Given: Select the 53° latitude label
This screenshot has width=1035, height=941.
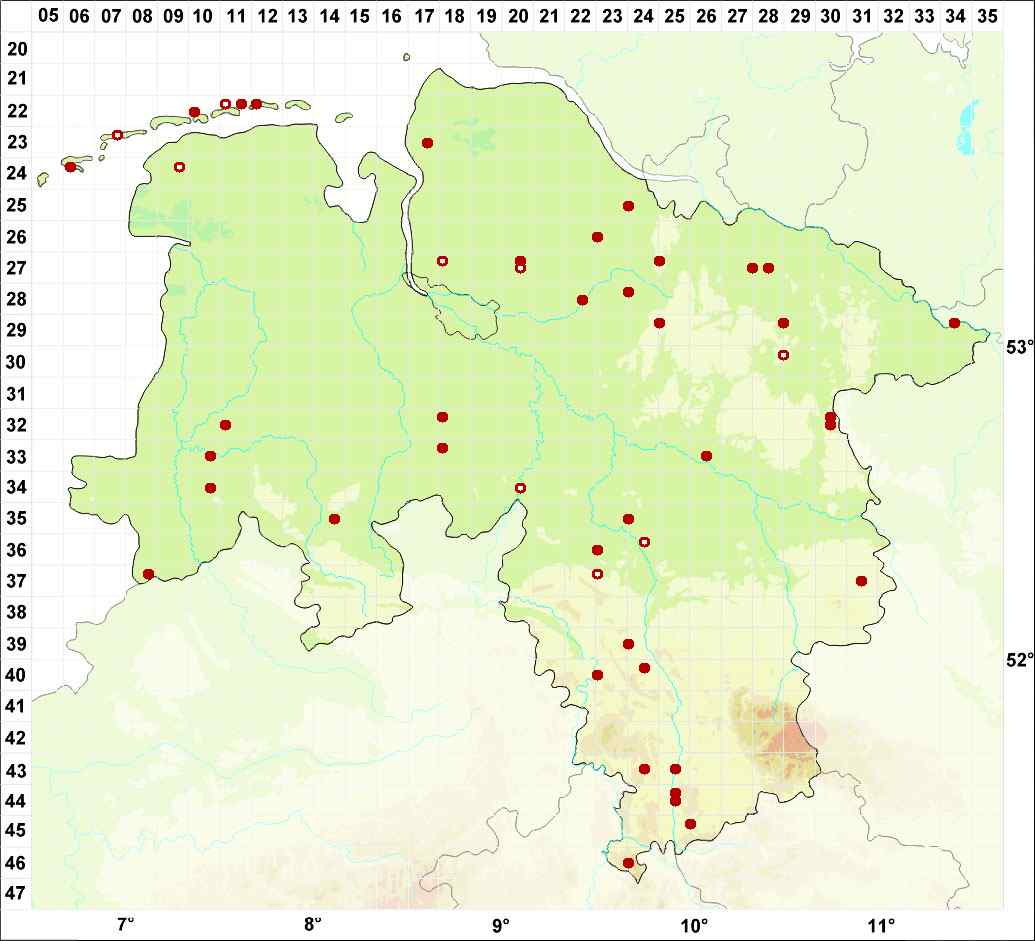Looking at the screenshot, I should [x=1018, y=347].
